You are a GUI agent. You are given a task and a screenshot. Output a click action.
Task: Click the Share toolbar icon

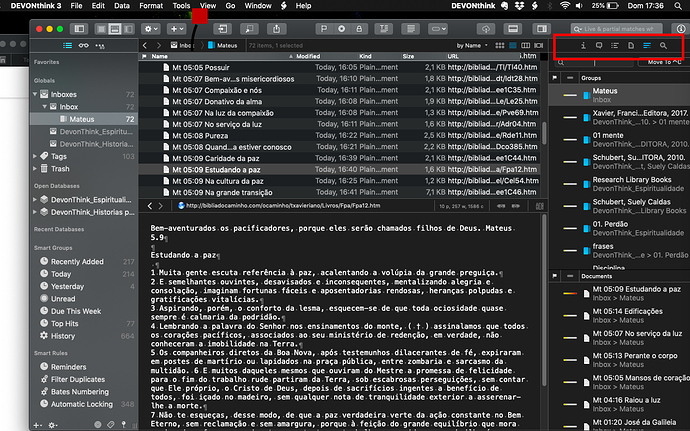276,29
